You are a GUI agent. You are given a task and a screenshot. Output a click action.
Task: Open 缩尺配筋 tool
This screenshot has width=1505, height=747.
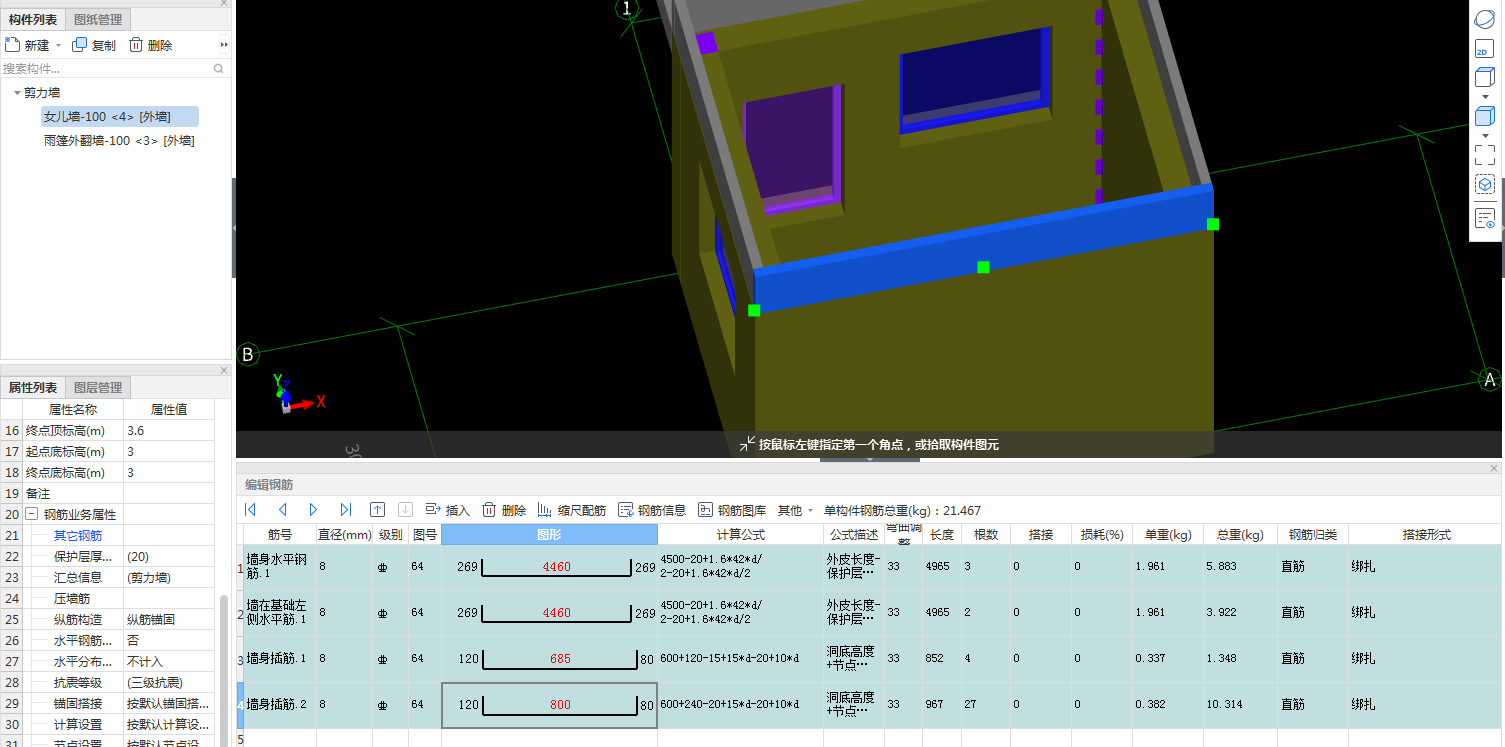pos(572,510)
